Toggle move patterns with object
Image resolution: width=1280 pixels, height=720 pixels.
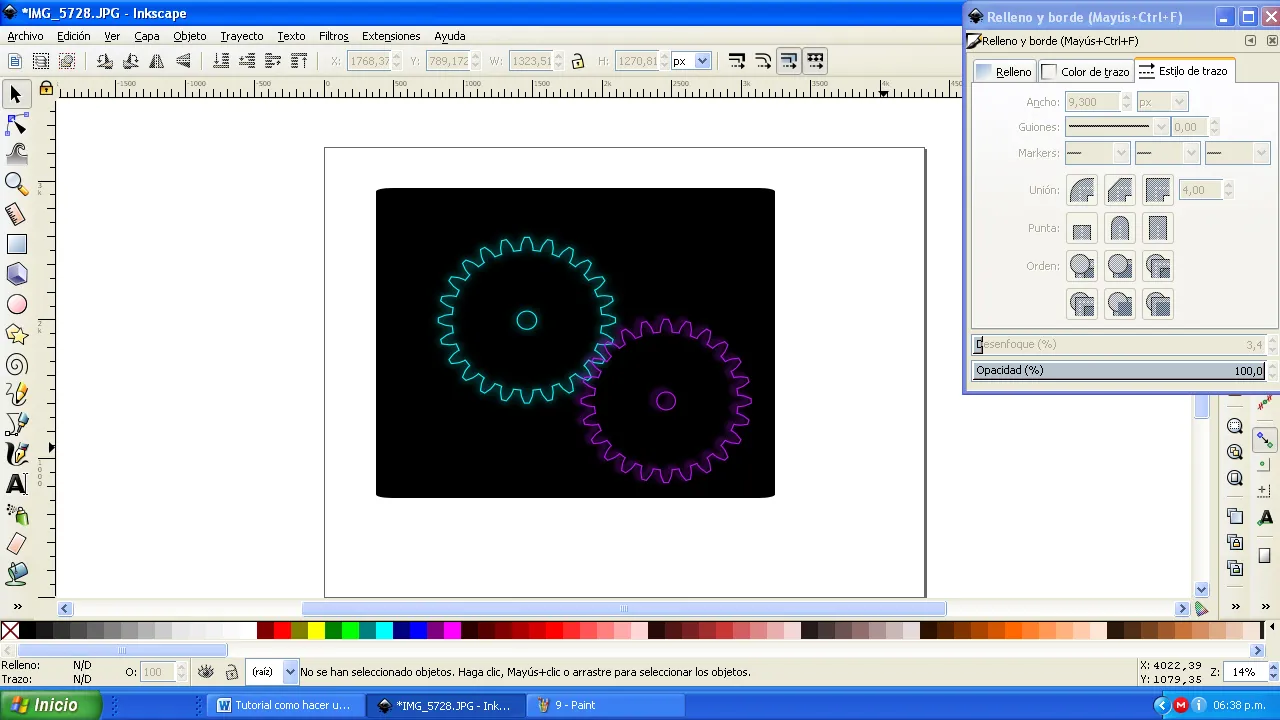pos(815,61)
